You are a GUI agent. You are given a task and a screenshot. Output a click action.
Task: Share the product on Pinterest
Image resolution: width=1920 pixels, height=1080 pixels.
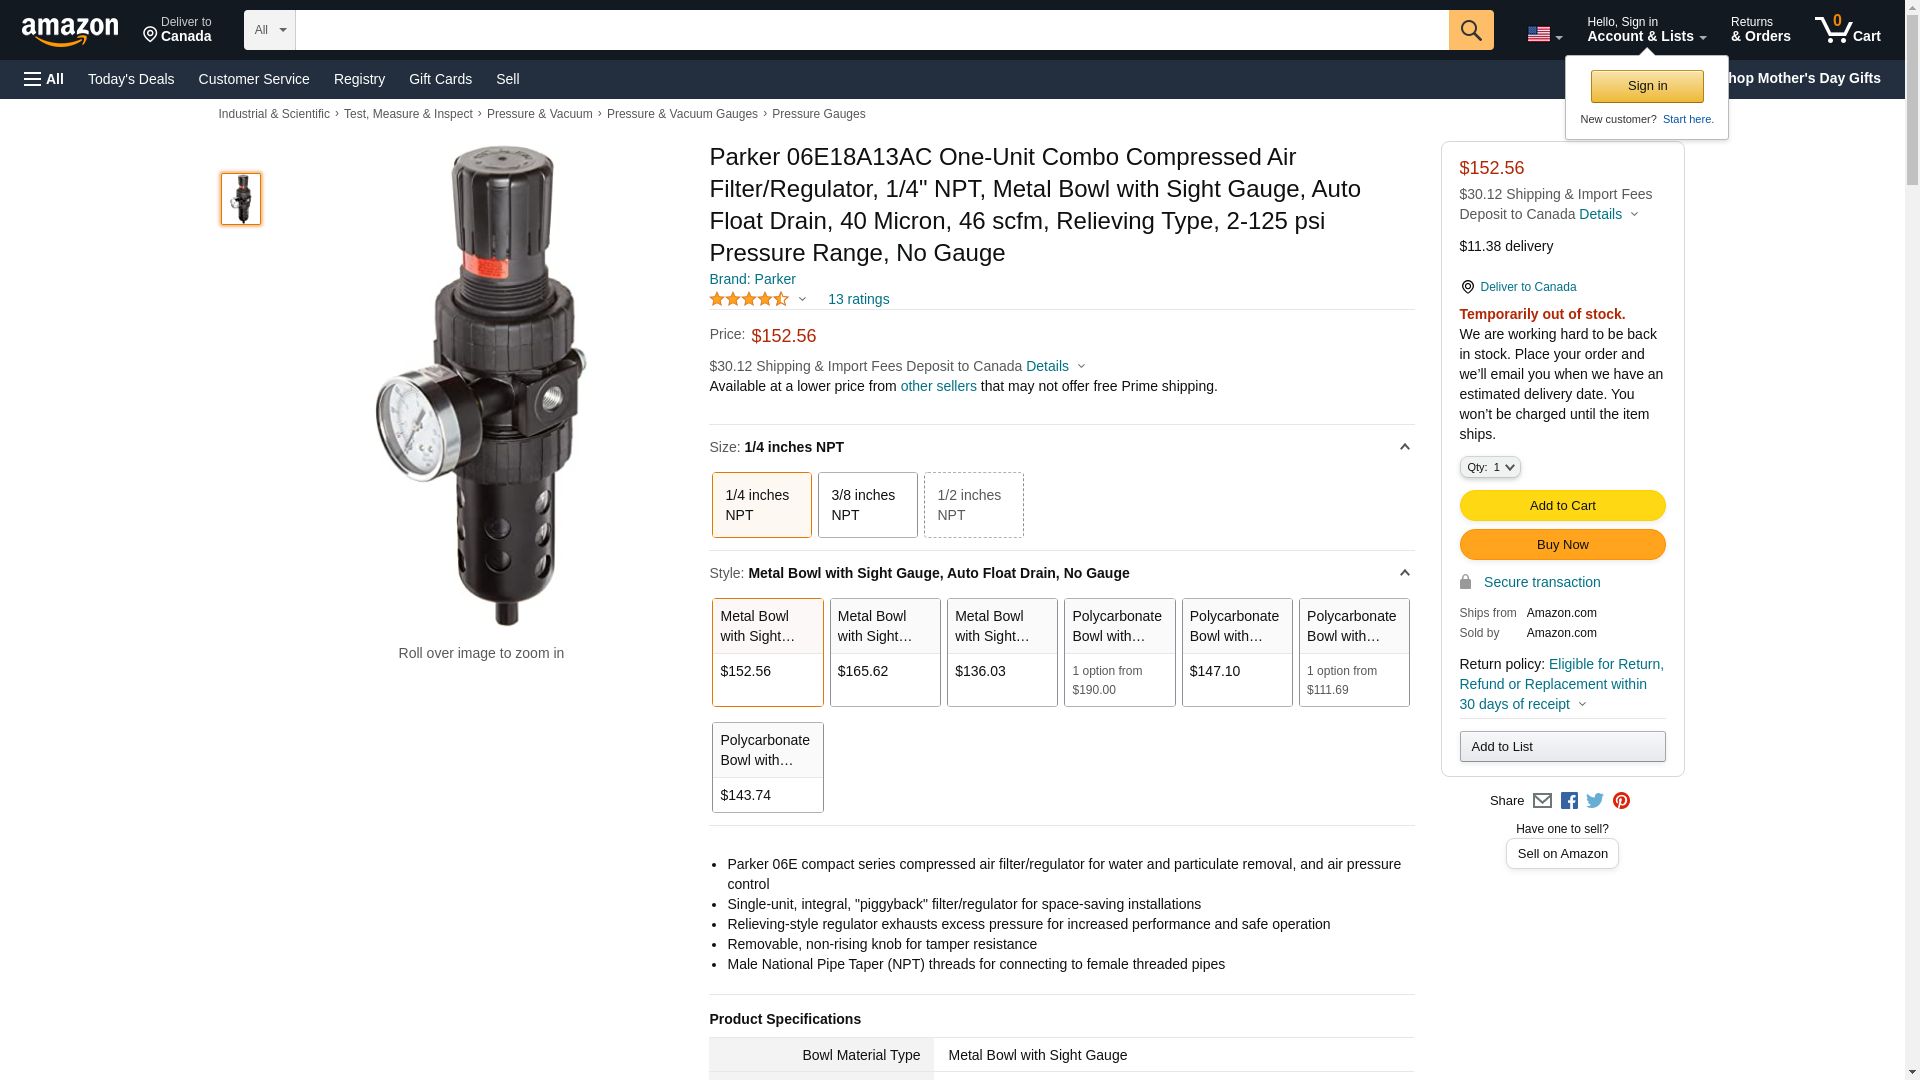1621,801
